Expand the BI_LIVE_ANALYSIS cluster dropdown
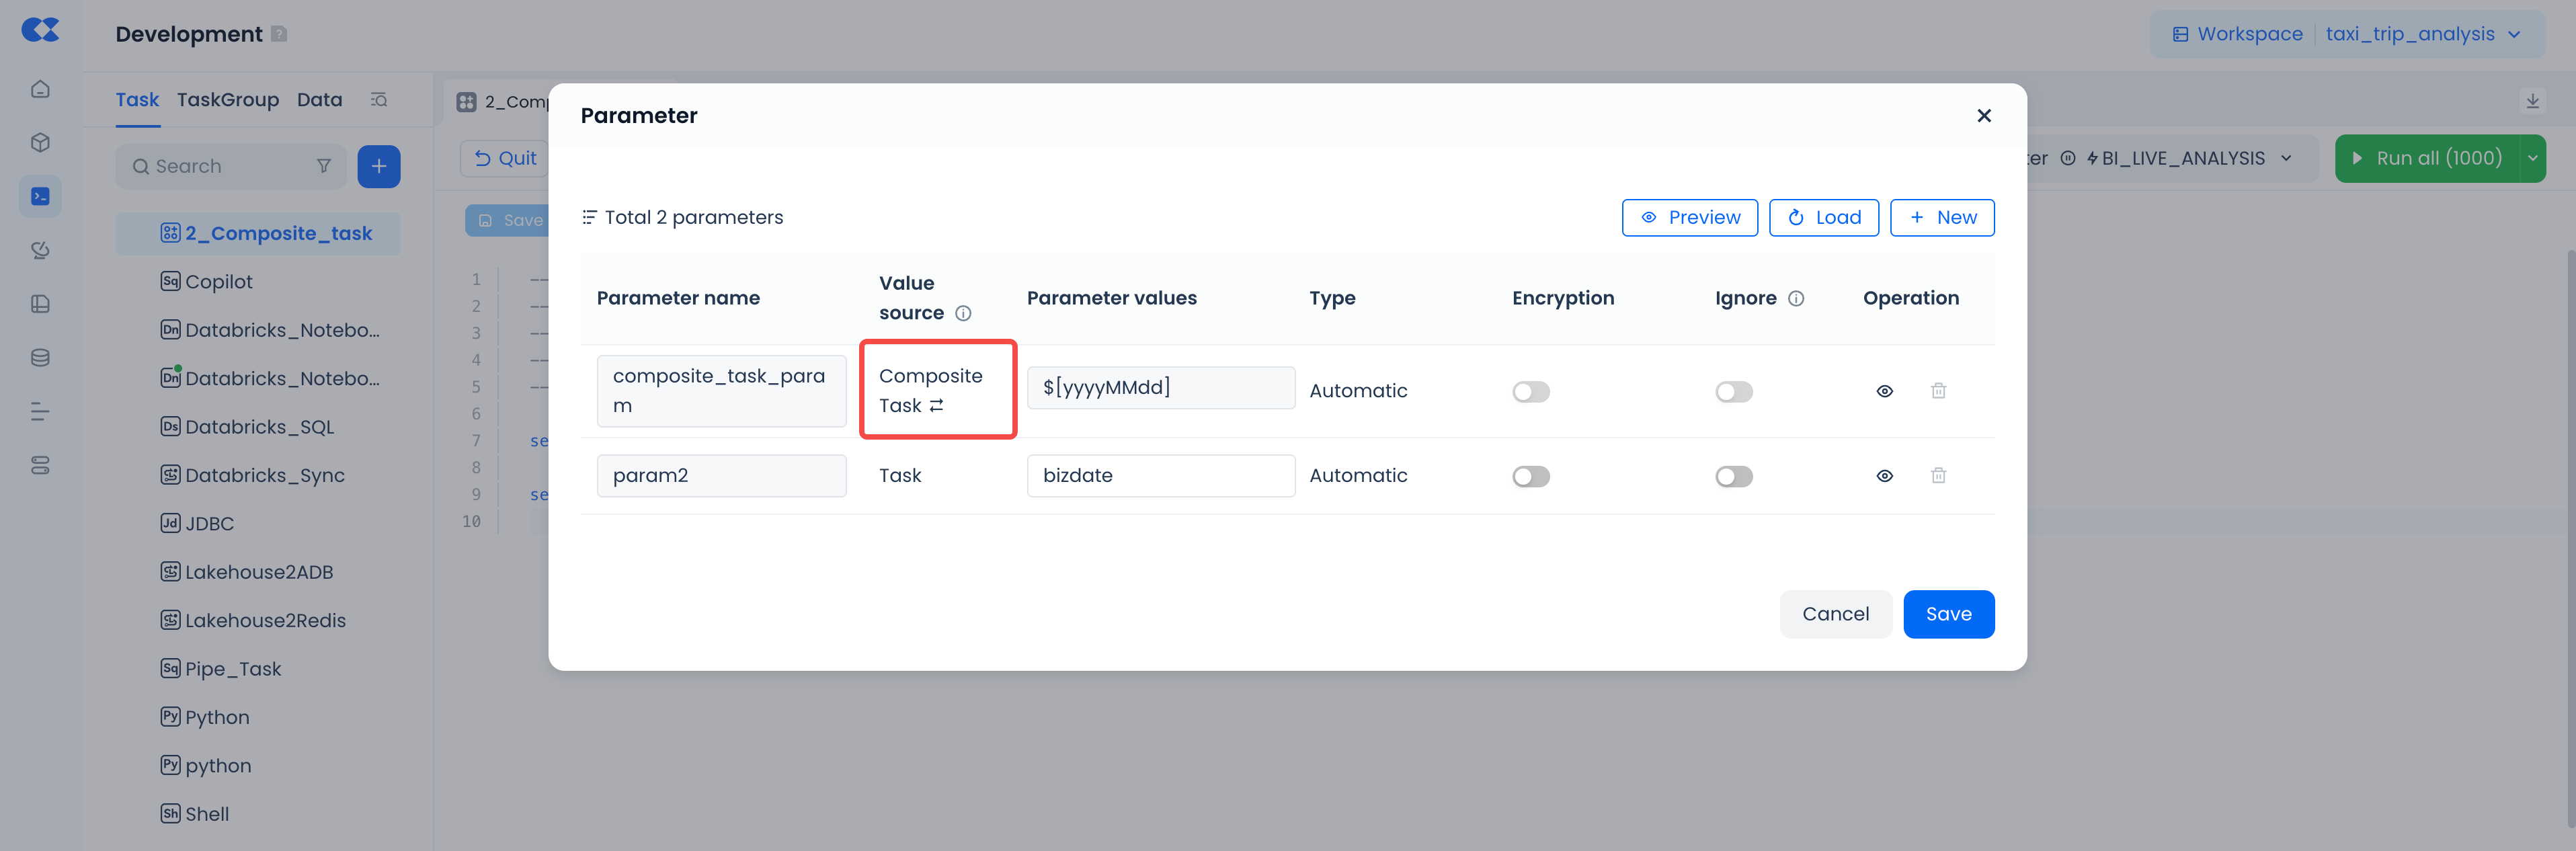 pos(2286,159)
